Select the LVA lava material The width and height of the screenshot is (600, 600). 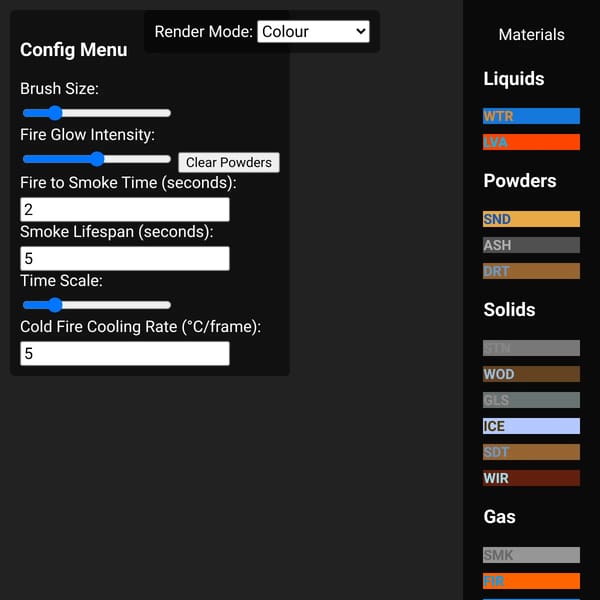click(x=531, y=142)
